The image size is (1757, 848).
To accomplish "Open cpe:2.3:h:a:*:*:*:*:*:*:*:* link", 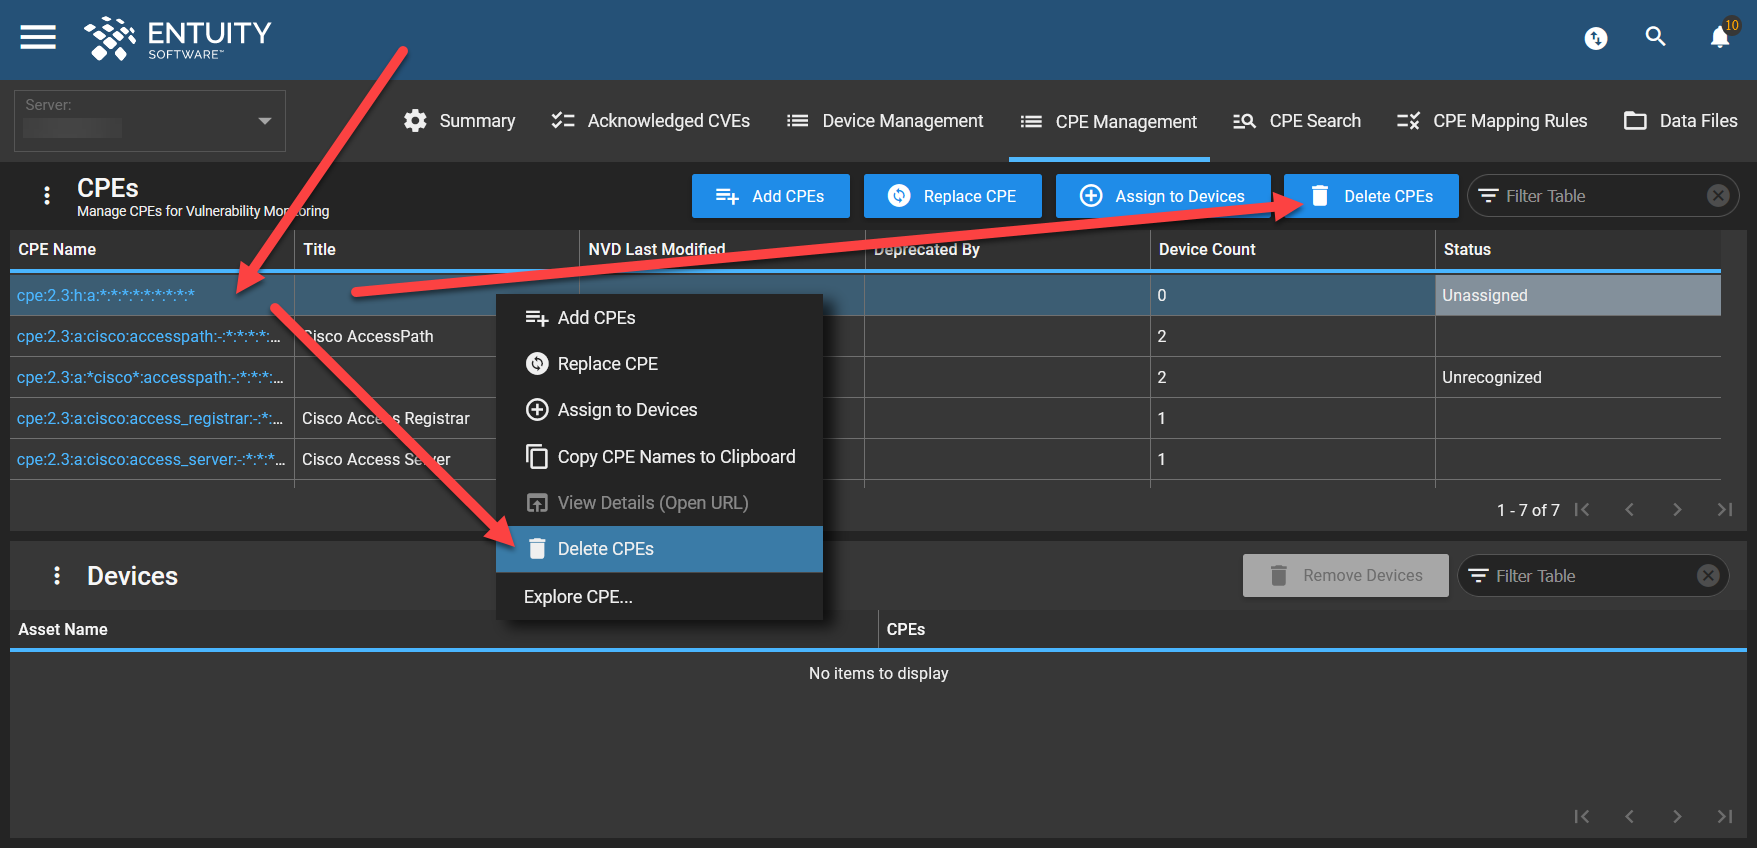I will (x=106, y=295).
